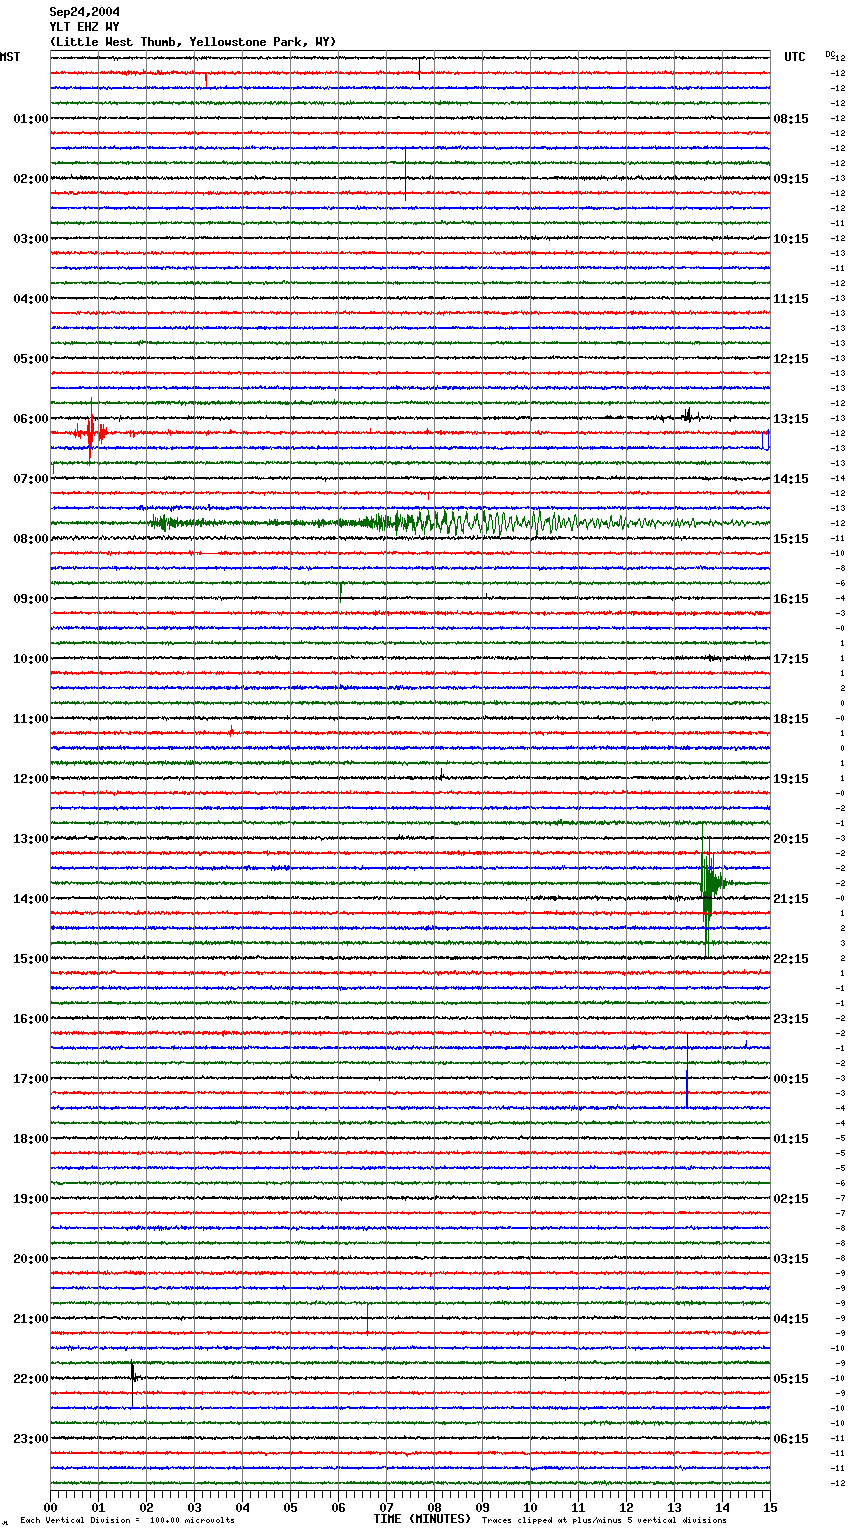Click the 05 minute axis tick label
850x1534 pixels.
click(291, 1507)
